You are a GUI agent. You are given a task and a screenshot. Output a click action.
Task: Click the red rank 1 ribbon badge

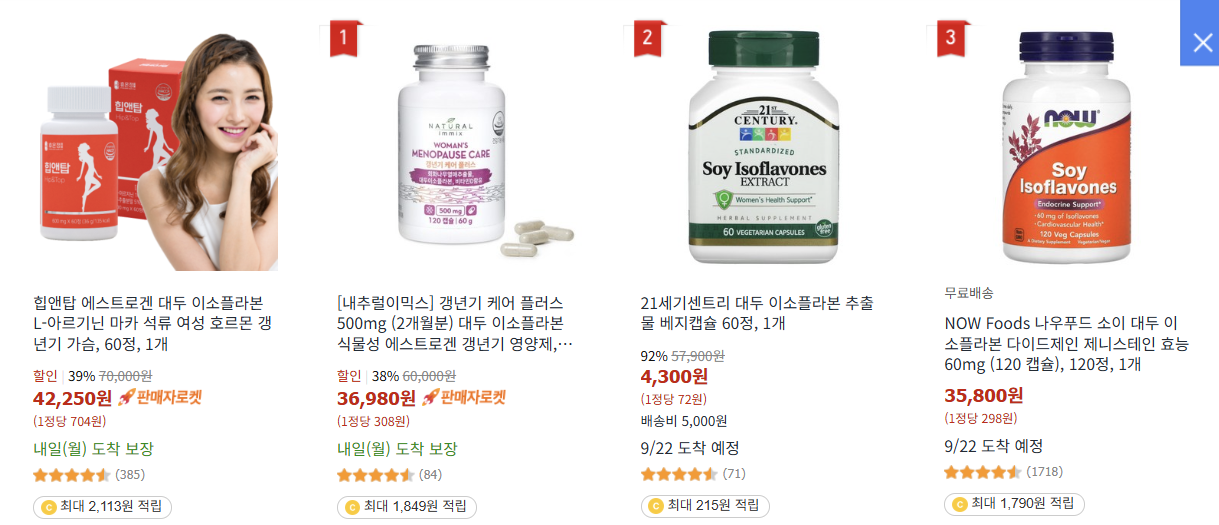[341, 40]
